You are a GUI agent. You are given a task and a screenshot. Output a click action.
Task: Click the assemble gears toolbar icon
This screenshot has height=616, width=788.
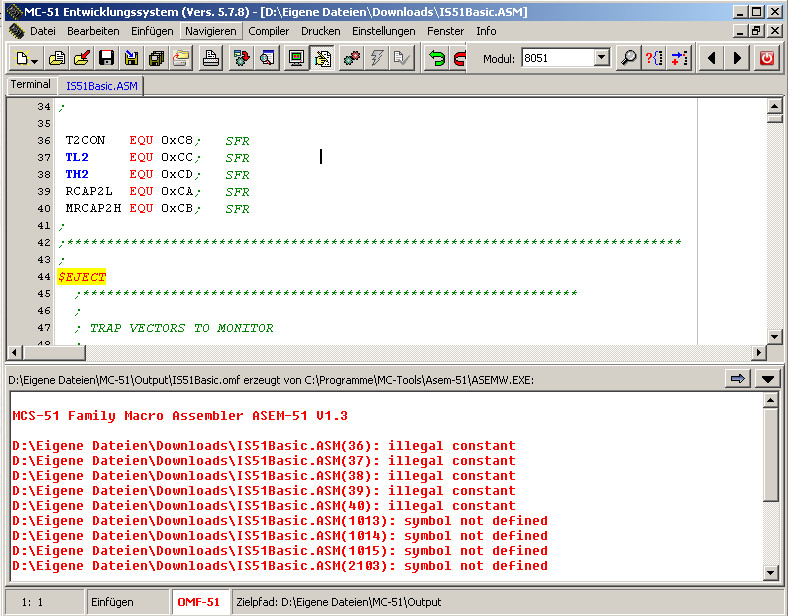pos(352,58)
